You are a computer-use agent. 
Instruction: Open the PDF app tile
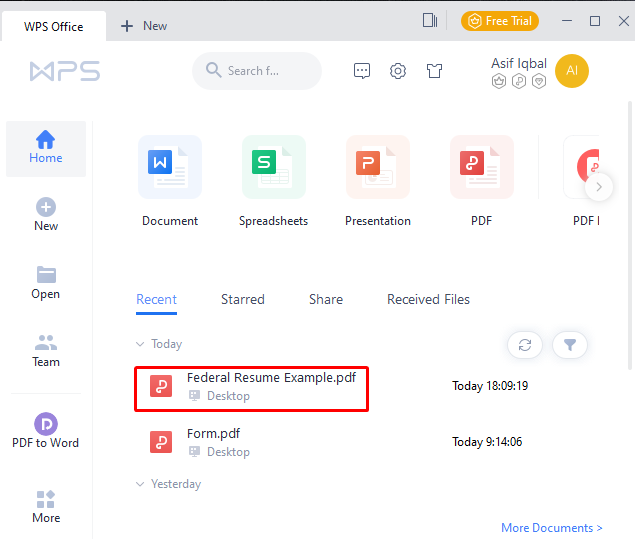482,181
